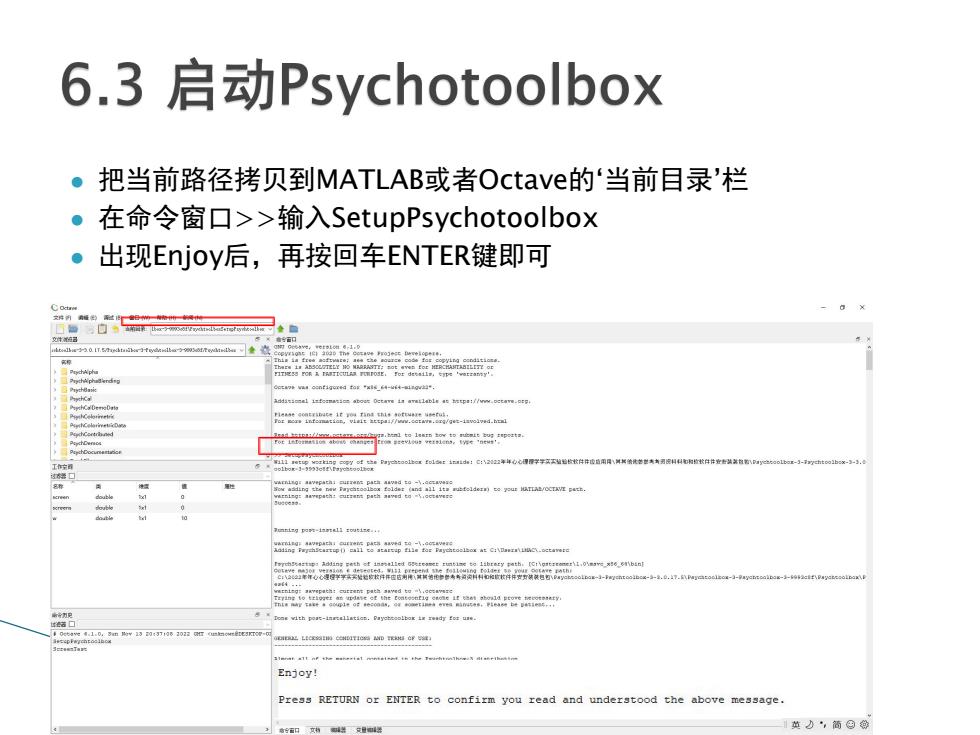
Task: Undock the file browser panel
Action: pyautogui.click(x=258, y=339)
